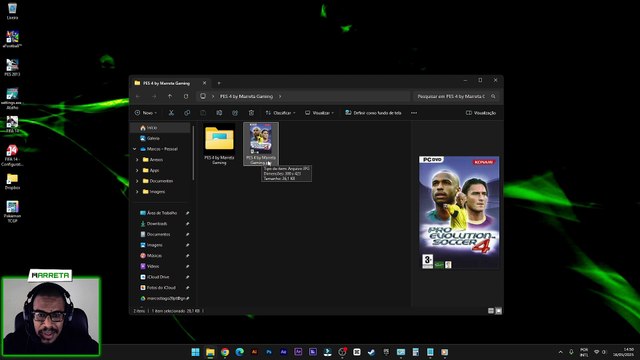The image size is (640, 360).
Task: Click the Delete trash icon in toolbar
Action: (x=251, y=113)
